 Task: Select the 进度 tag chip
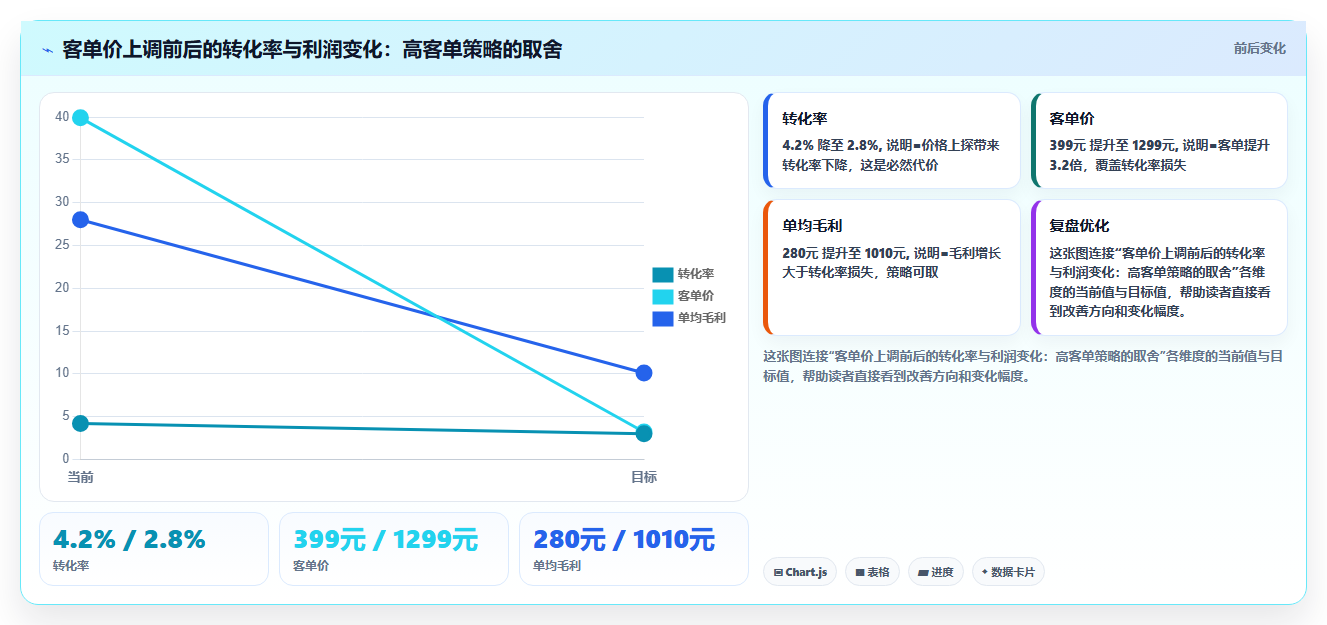[935, 572]
